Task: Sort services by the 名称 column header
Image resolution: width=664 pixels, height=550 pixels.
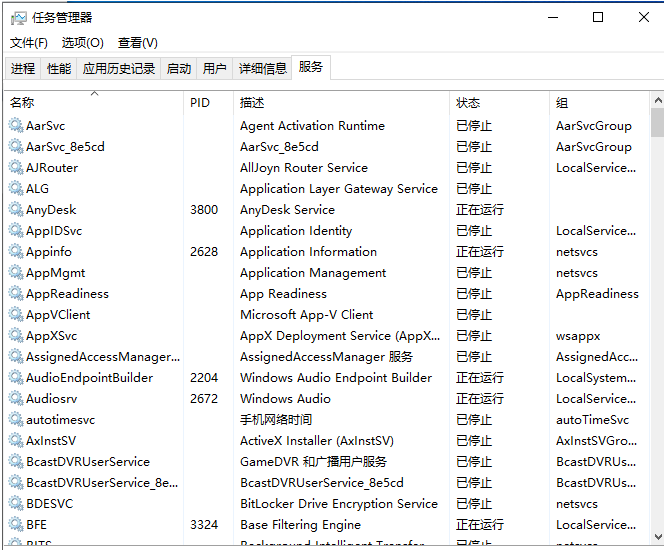Action: [x=22, y=103]
